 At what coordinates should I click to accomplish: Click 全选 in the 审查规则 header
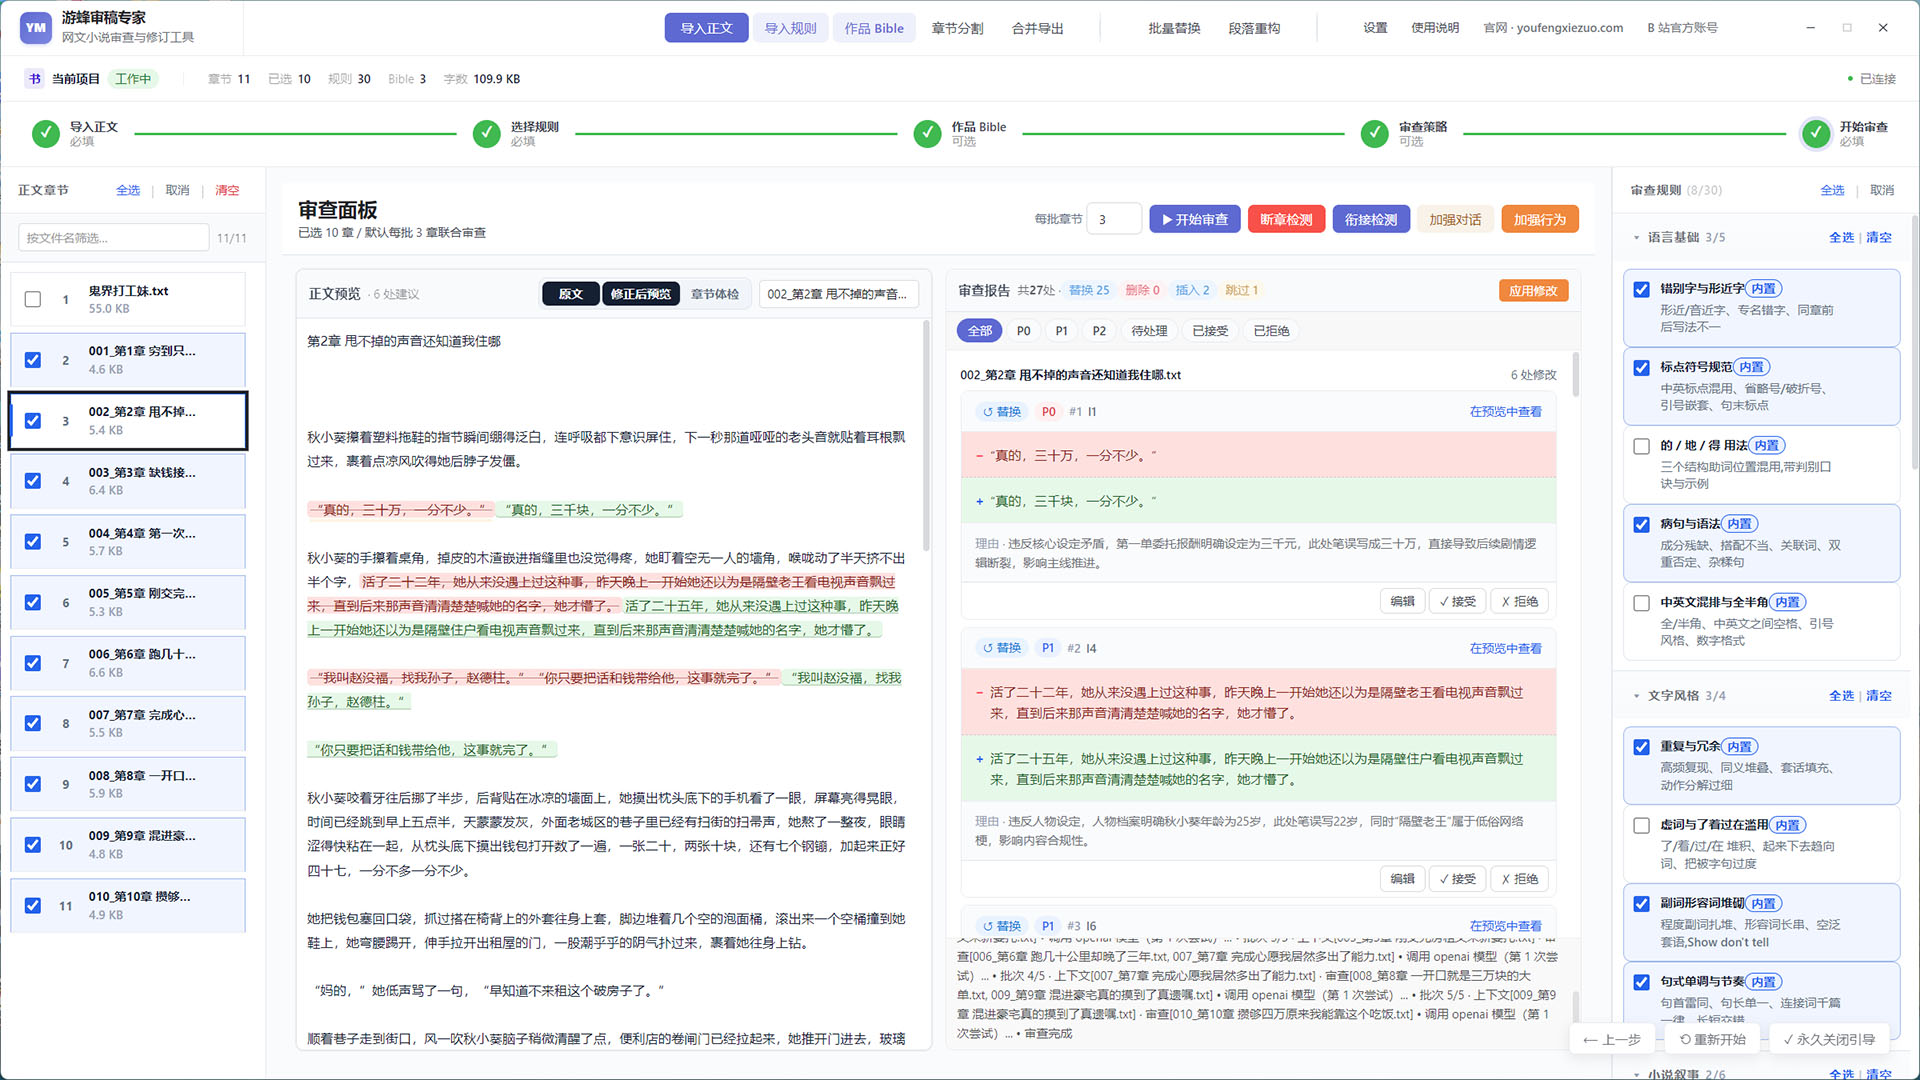tap(1832, 190)
